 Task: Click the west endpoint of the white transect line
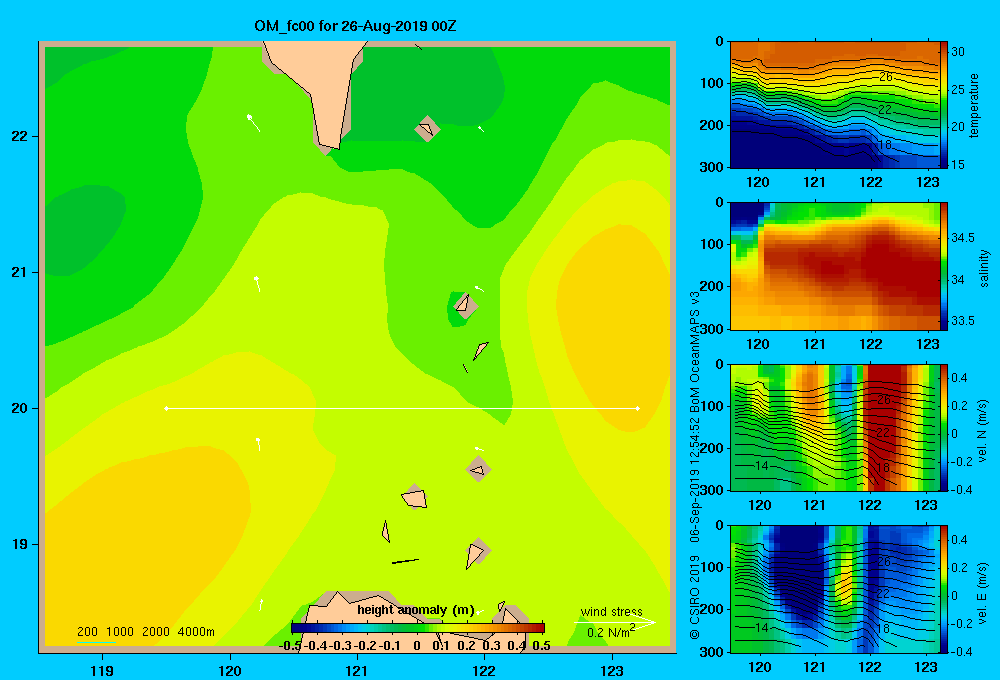166,408
